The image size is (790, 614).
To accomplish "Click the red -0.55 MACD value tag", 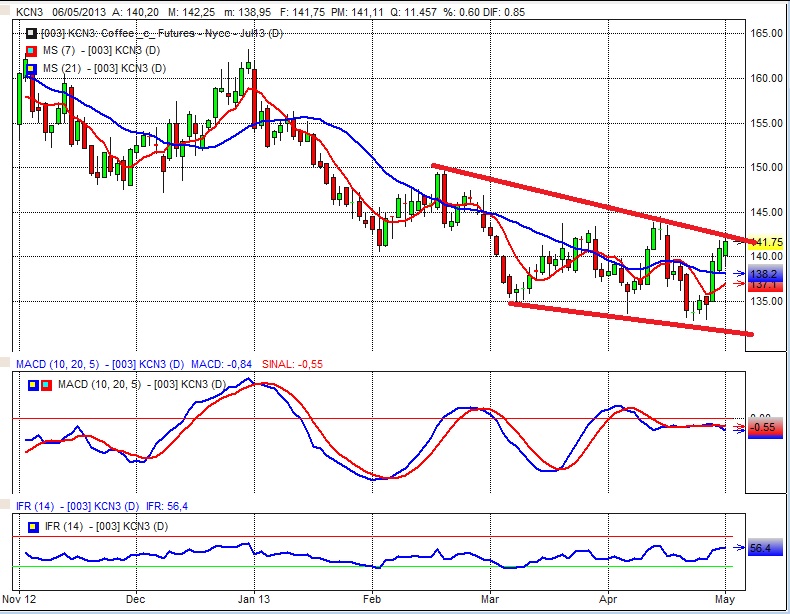I will tap(765, 428).
